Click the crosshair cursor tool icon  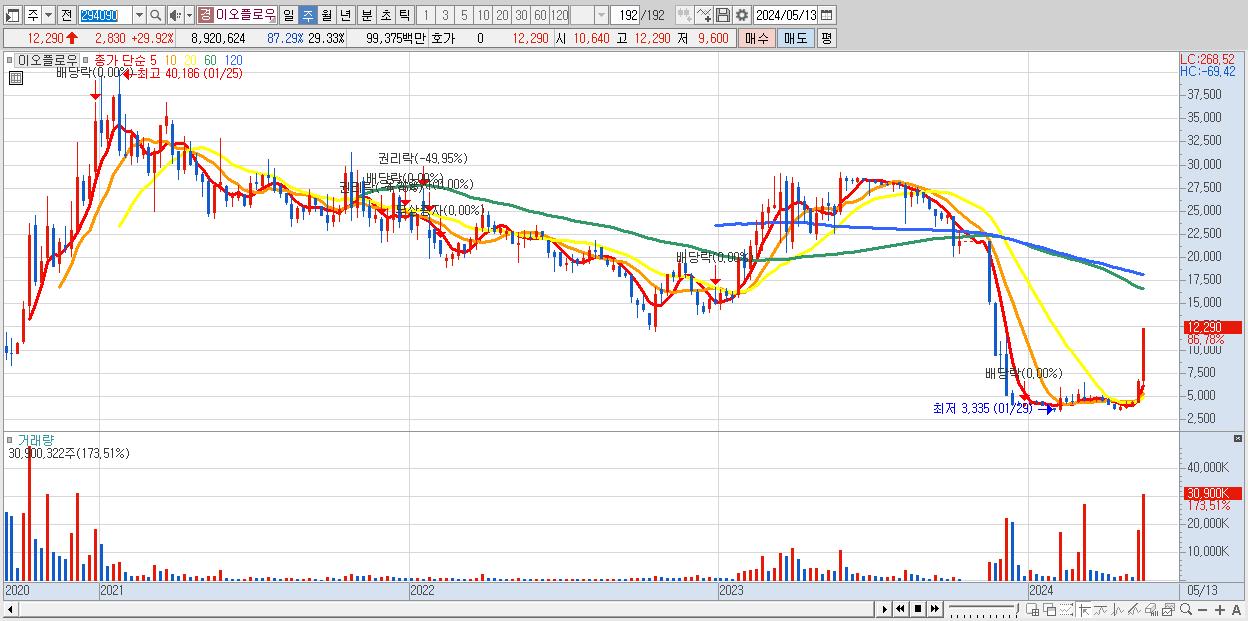tap(1084, 610)
